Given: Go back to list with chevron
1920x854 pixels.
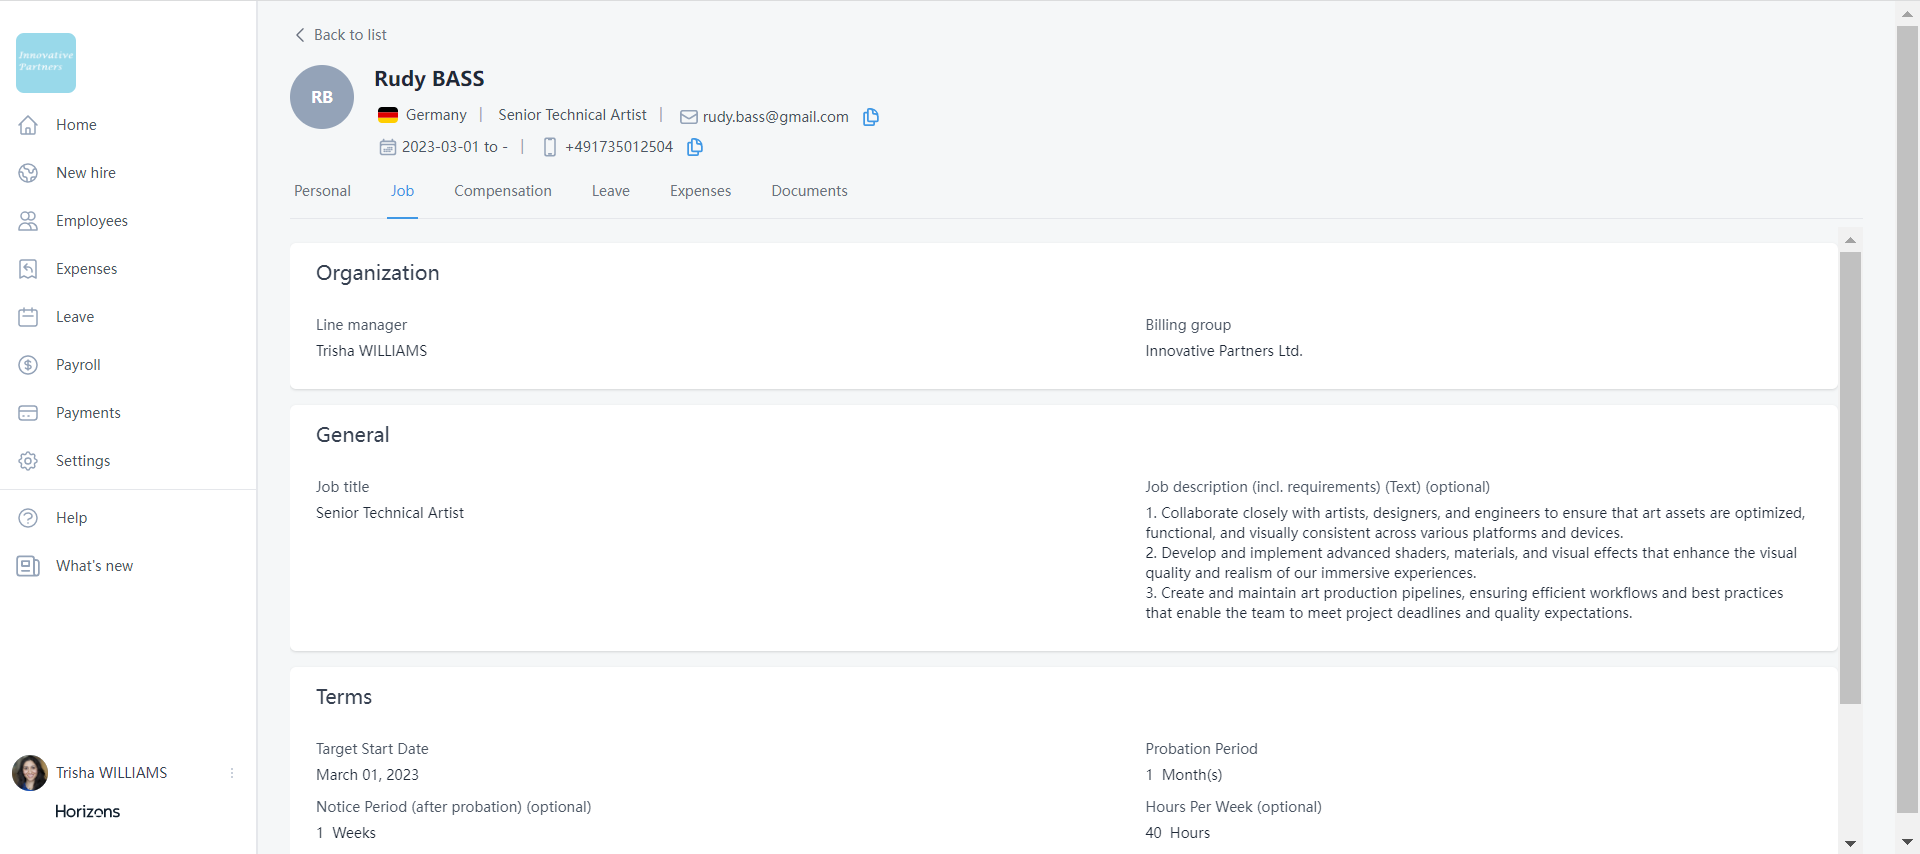Looking at the screenshot, I should click(300, 35).
